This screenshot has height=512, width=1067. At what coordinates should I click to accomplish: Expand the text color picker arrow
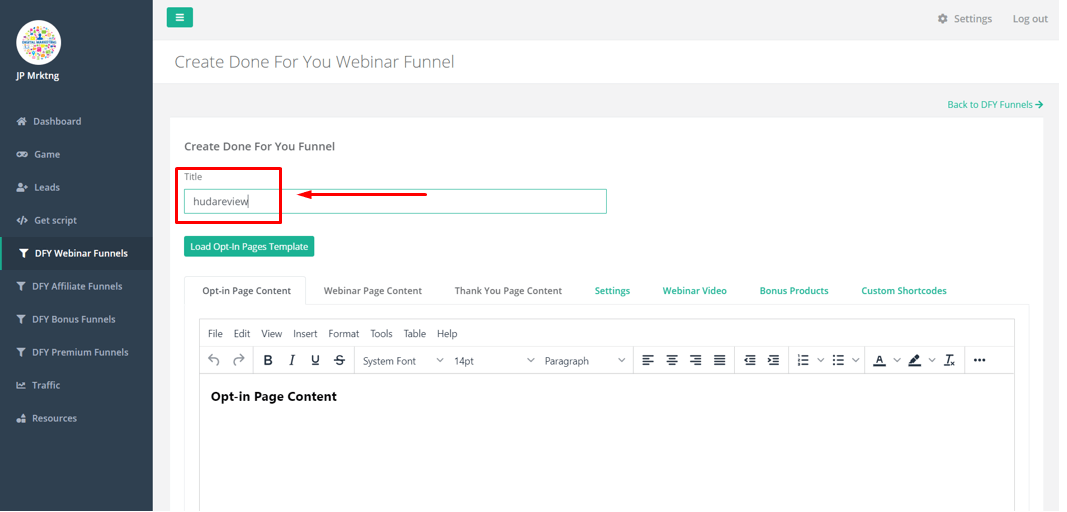click(x=897, y=360)
